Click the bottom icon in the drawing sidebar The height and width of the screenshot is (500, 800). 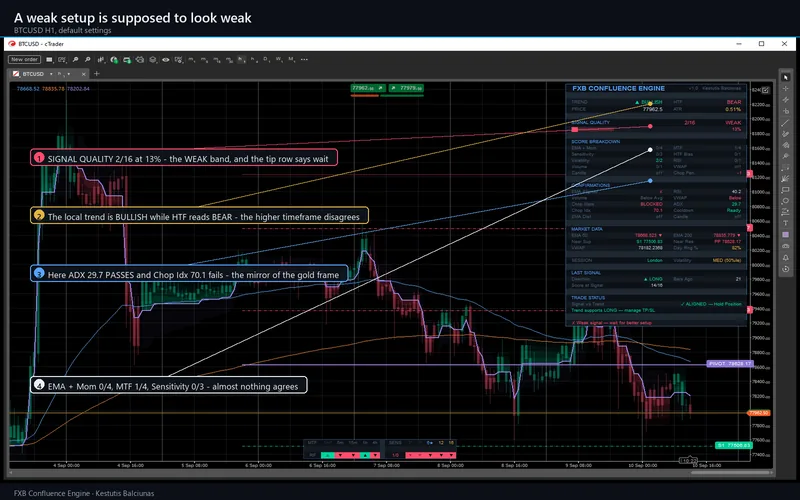[786, 268]
